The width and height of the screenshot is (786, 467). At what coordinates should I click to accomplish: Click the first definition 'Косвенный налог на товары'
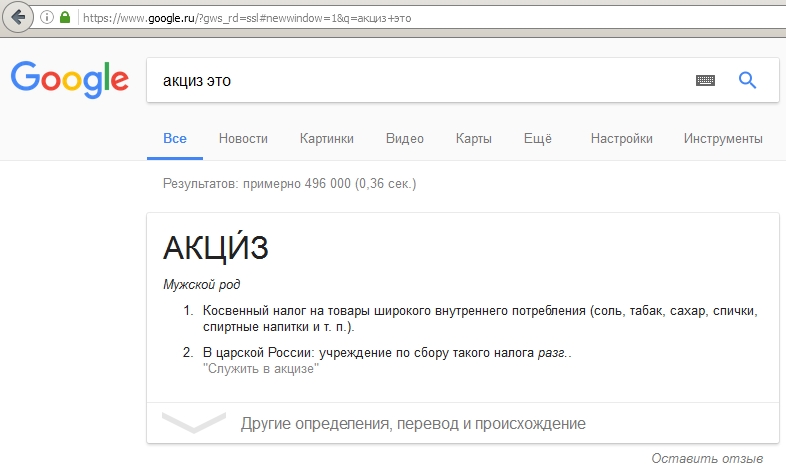(480, 319)
